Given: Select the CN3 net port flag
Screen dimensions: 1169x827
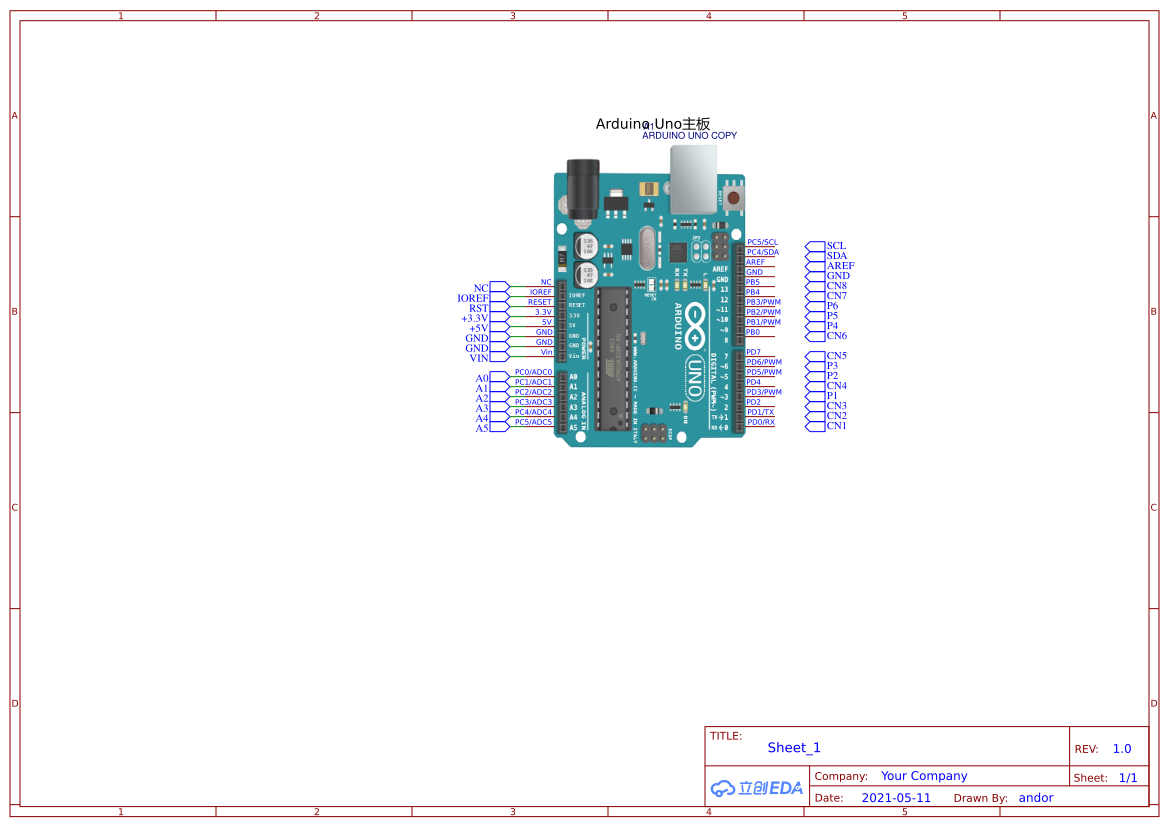Looking at the screenshot, I should (x=815, y=406).
